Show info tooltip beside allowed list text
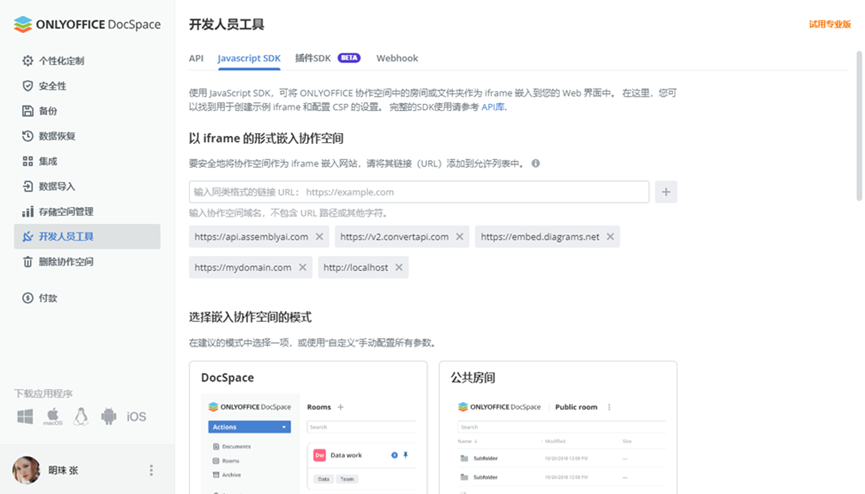This screenshot has height=494, width=865. click(536, 163)
